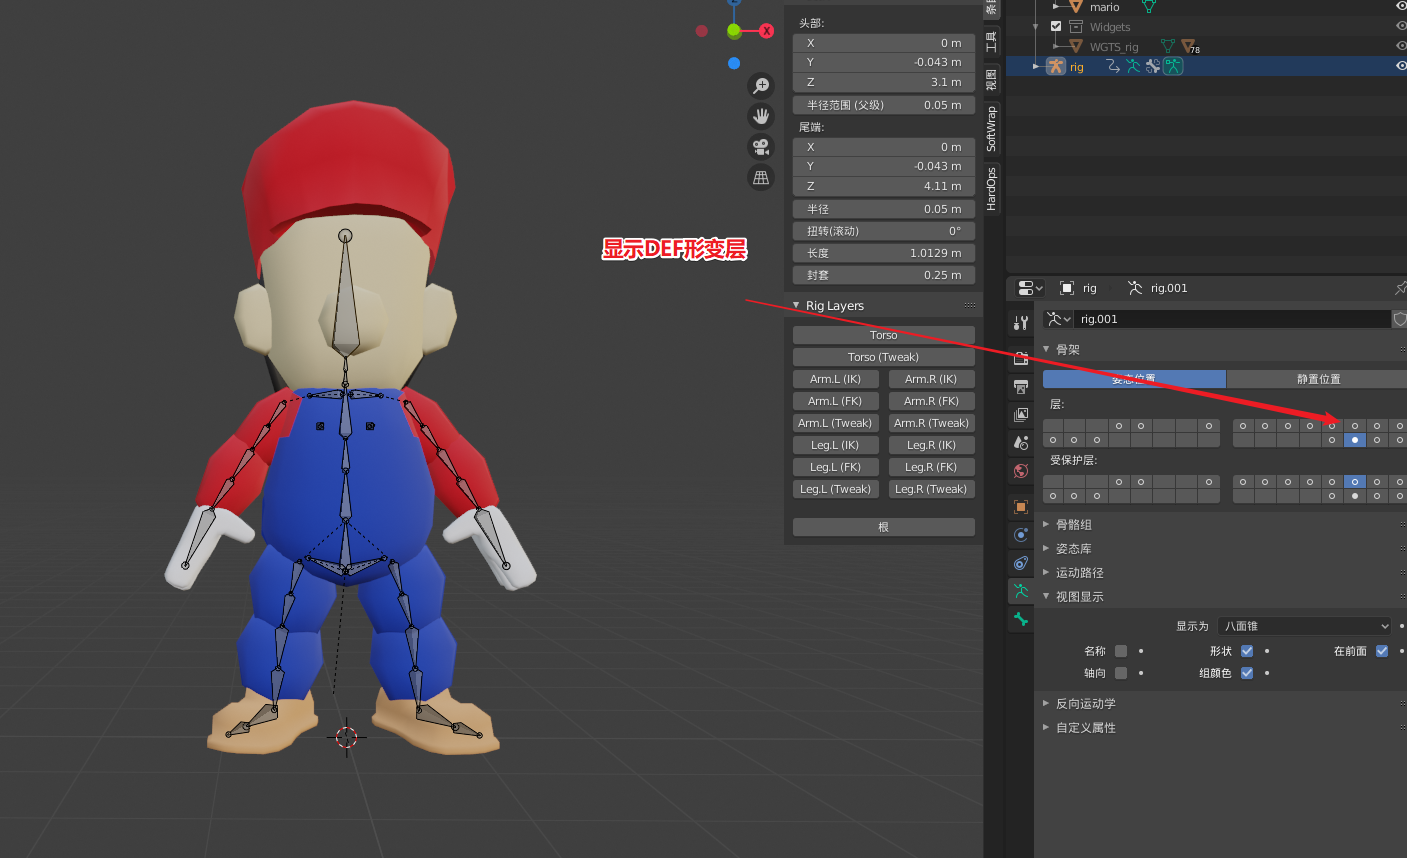The image size is (1407, 858).
Task: Toggle WGTS_rig visibility eye icon
Action: click(1400, 46)
